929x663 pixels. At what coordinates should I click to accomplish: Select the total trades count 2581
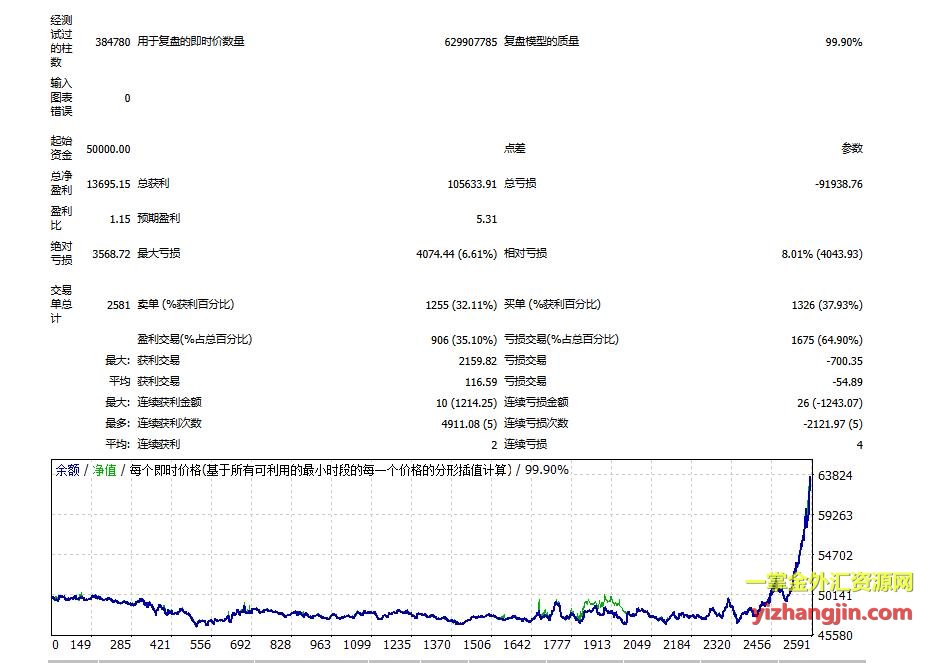point(118,305)
